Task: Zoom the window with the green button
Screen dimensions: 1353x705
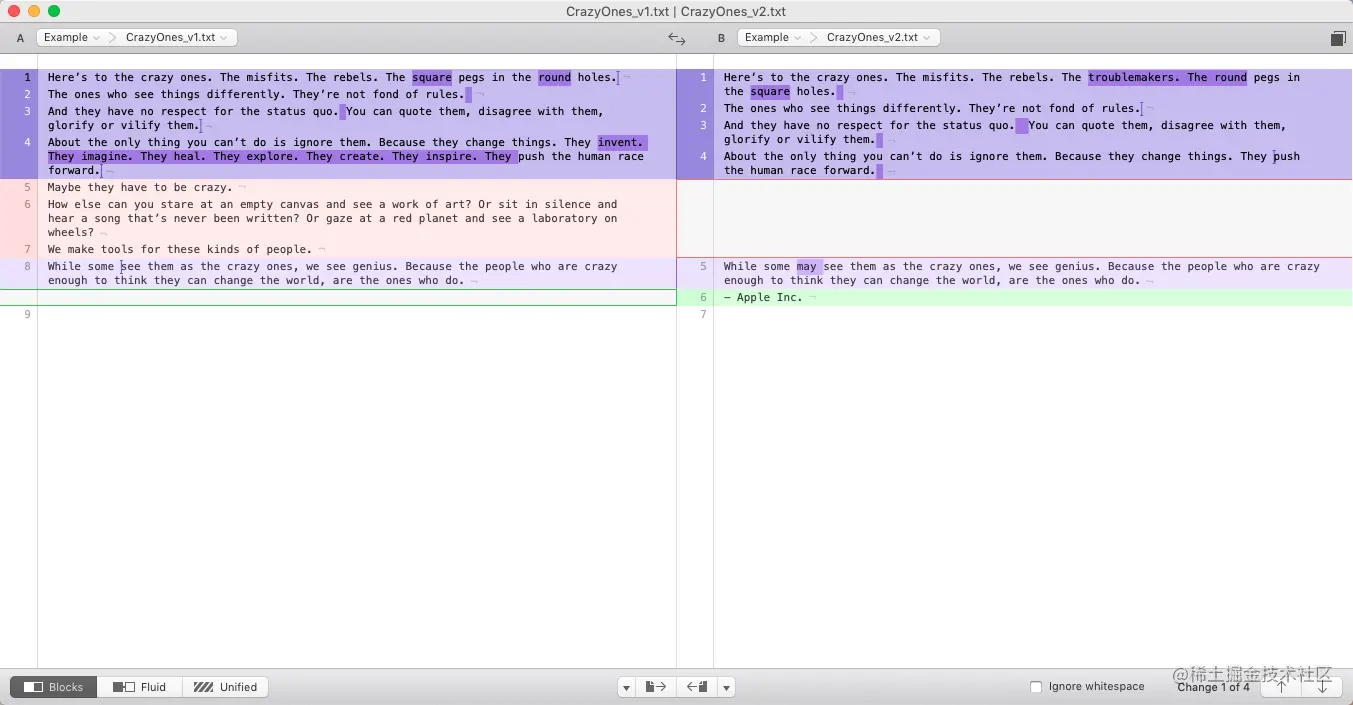Action: click(54, 11)
